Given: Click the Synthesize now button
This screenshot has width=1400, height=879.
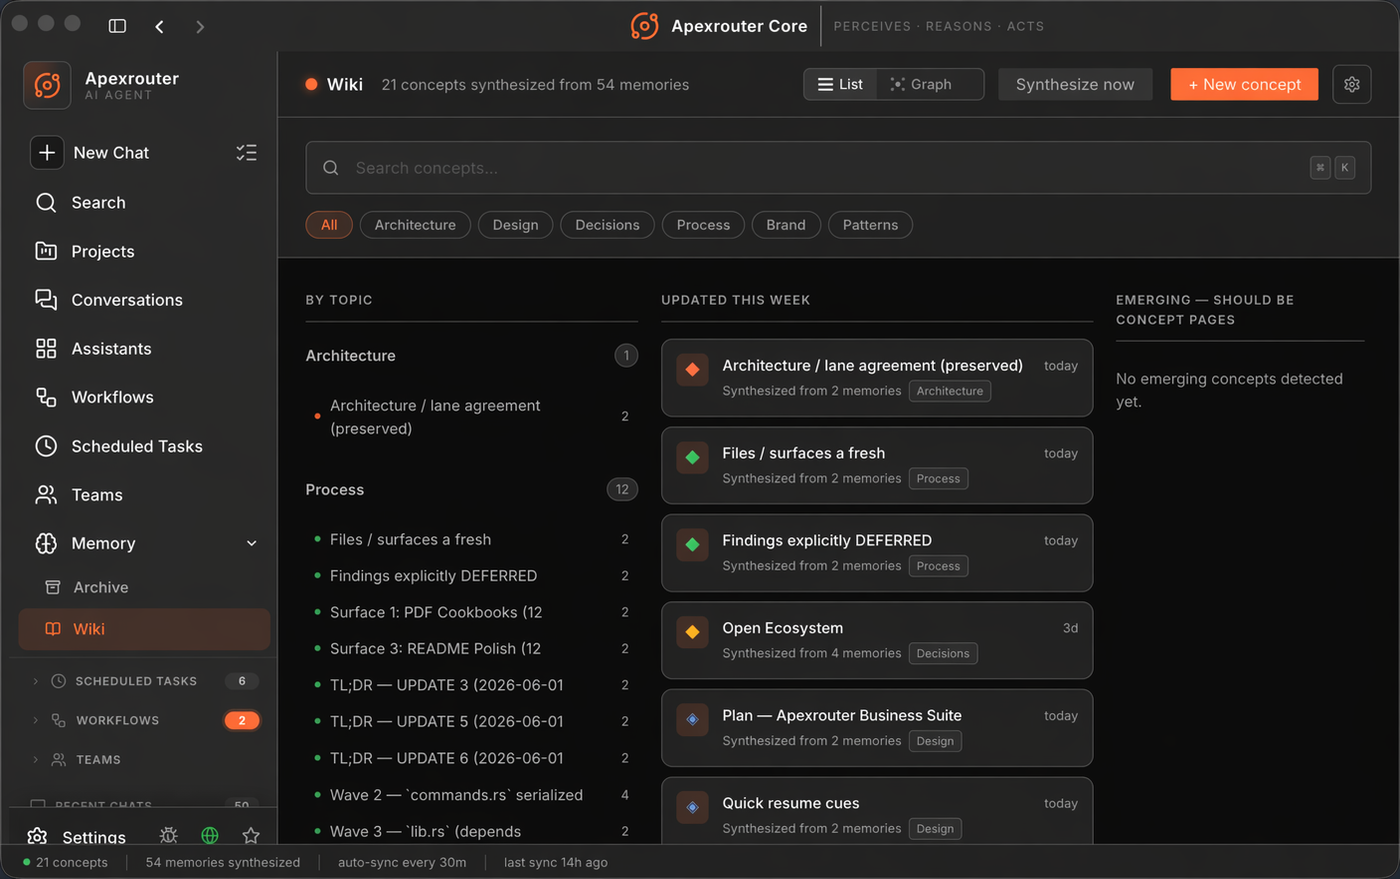Looking at the screenshot, I should 1075,84.
